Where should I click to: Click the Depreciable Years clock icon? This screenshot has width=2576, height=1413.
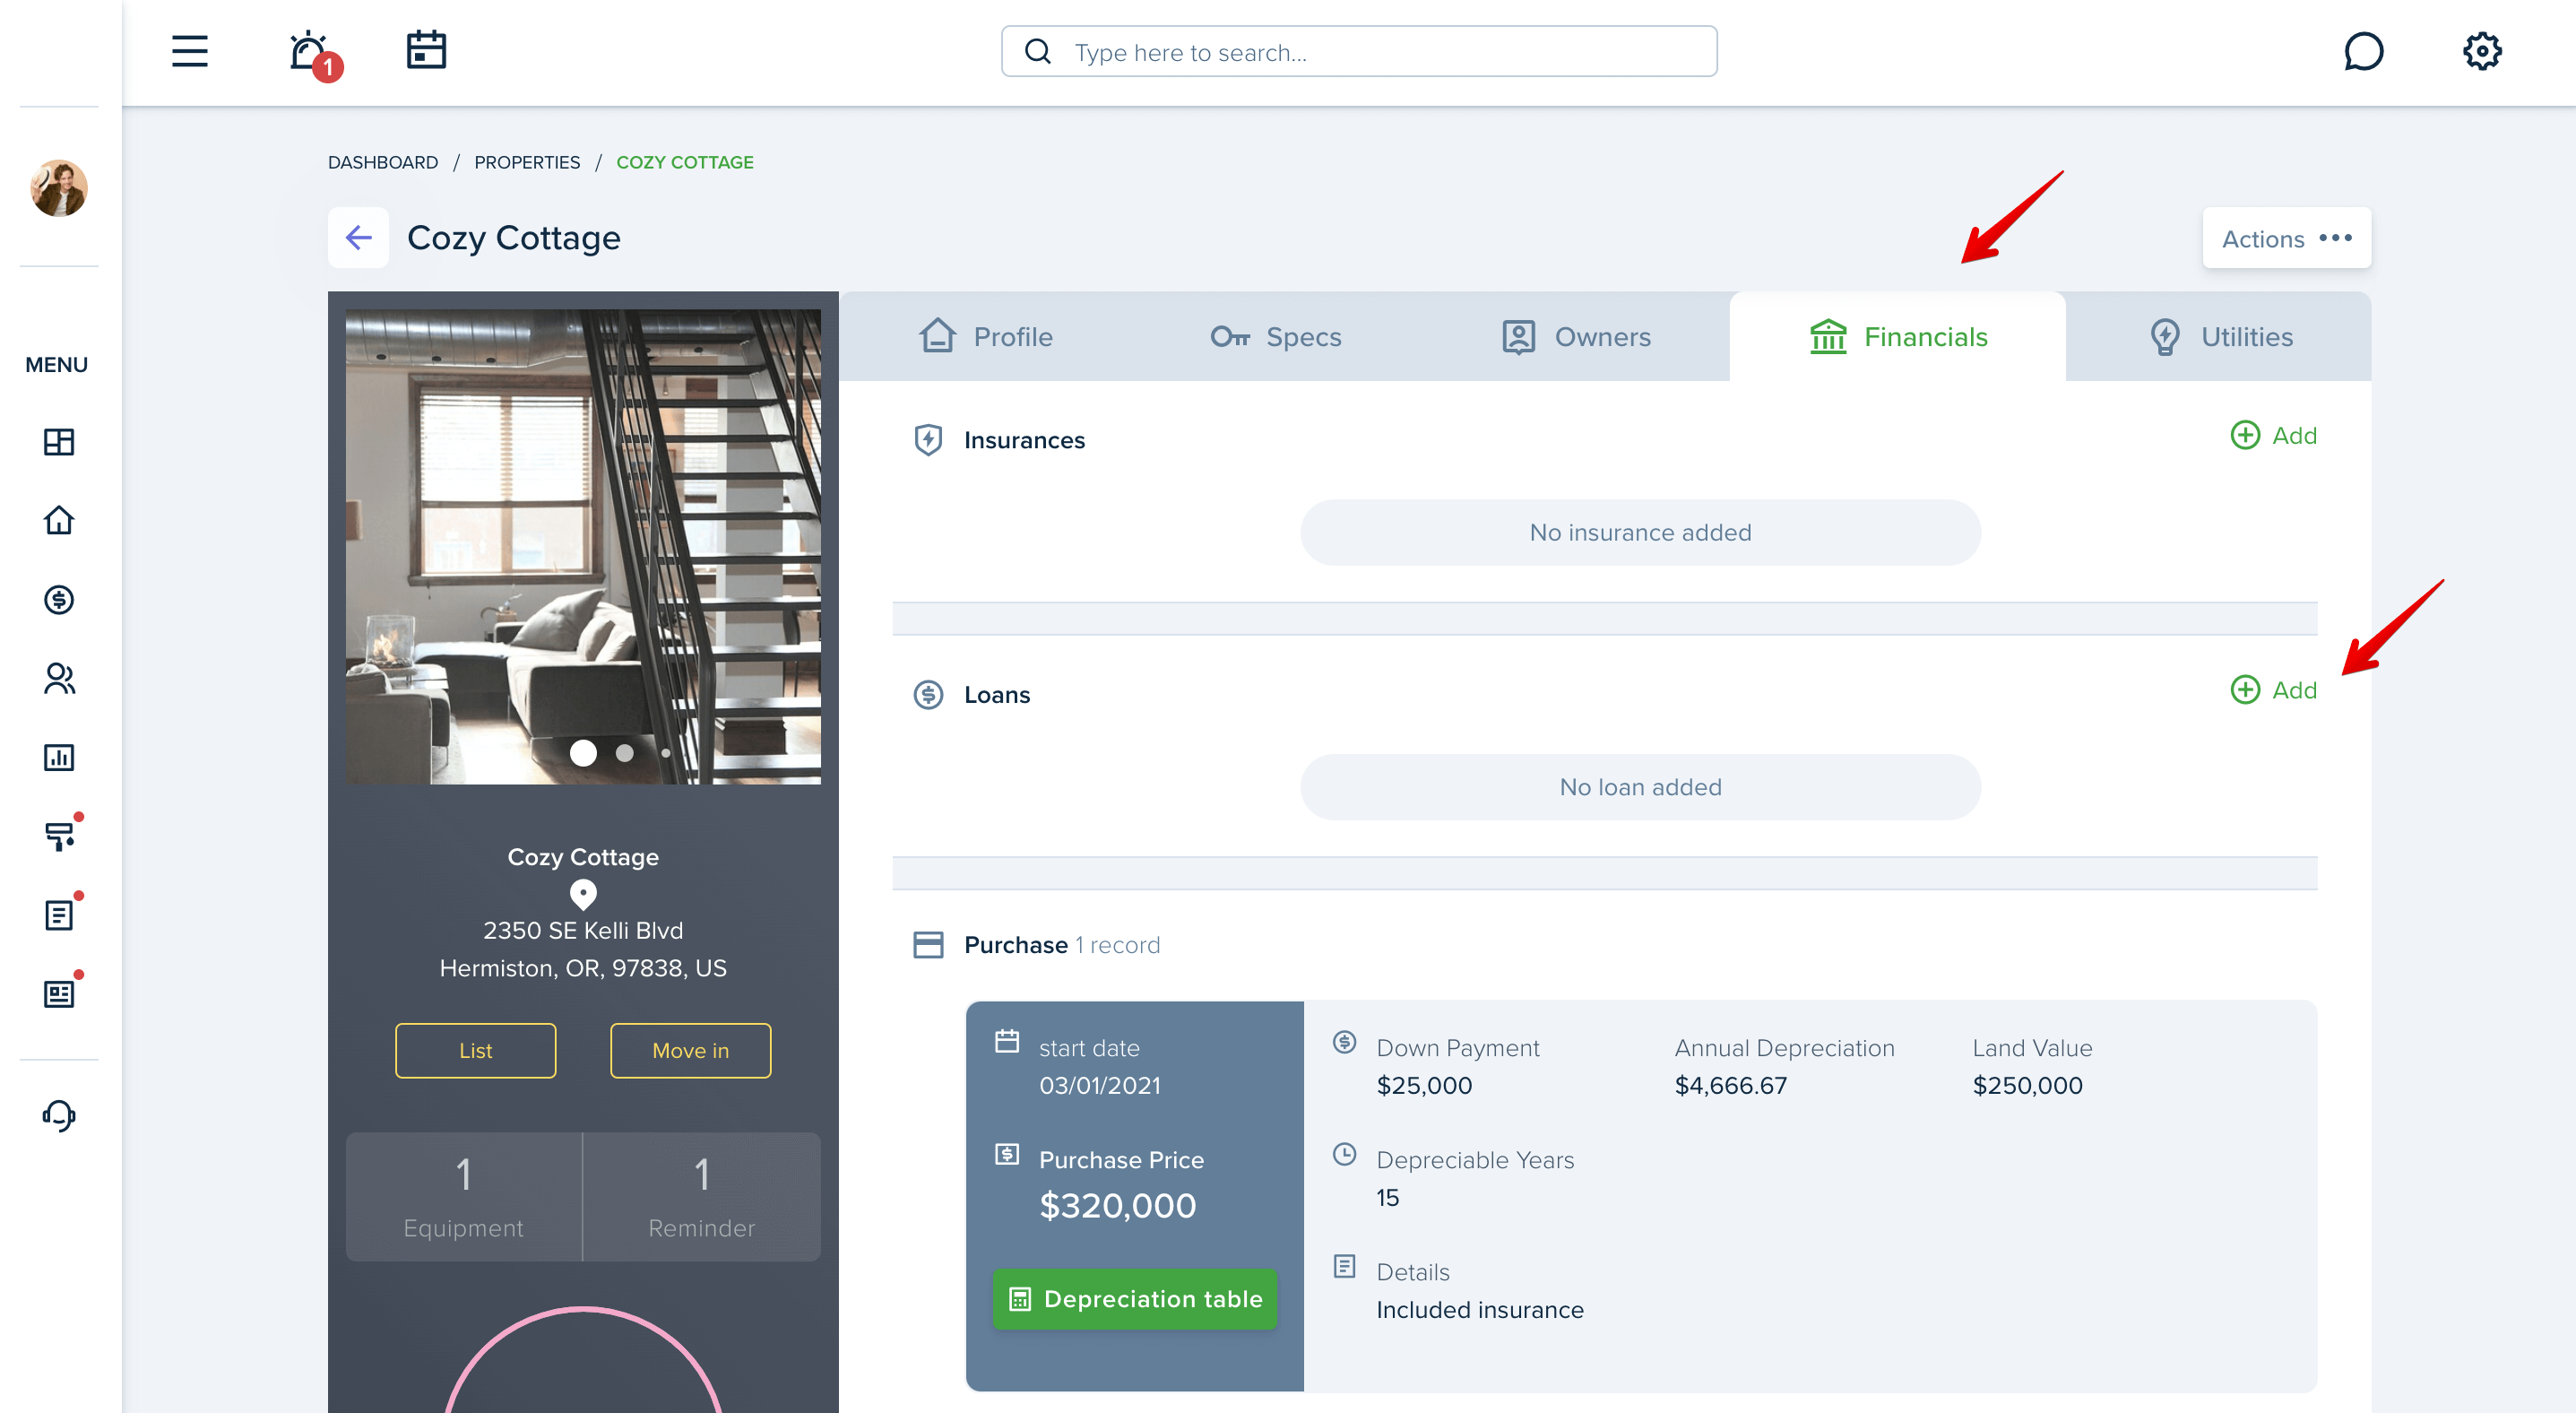pos(1345,1154)
